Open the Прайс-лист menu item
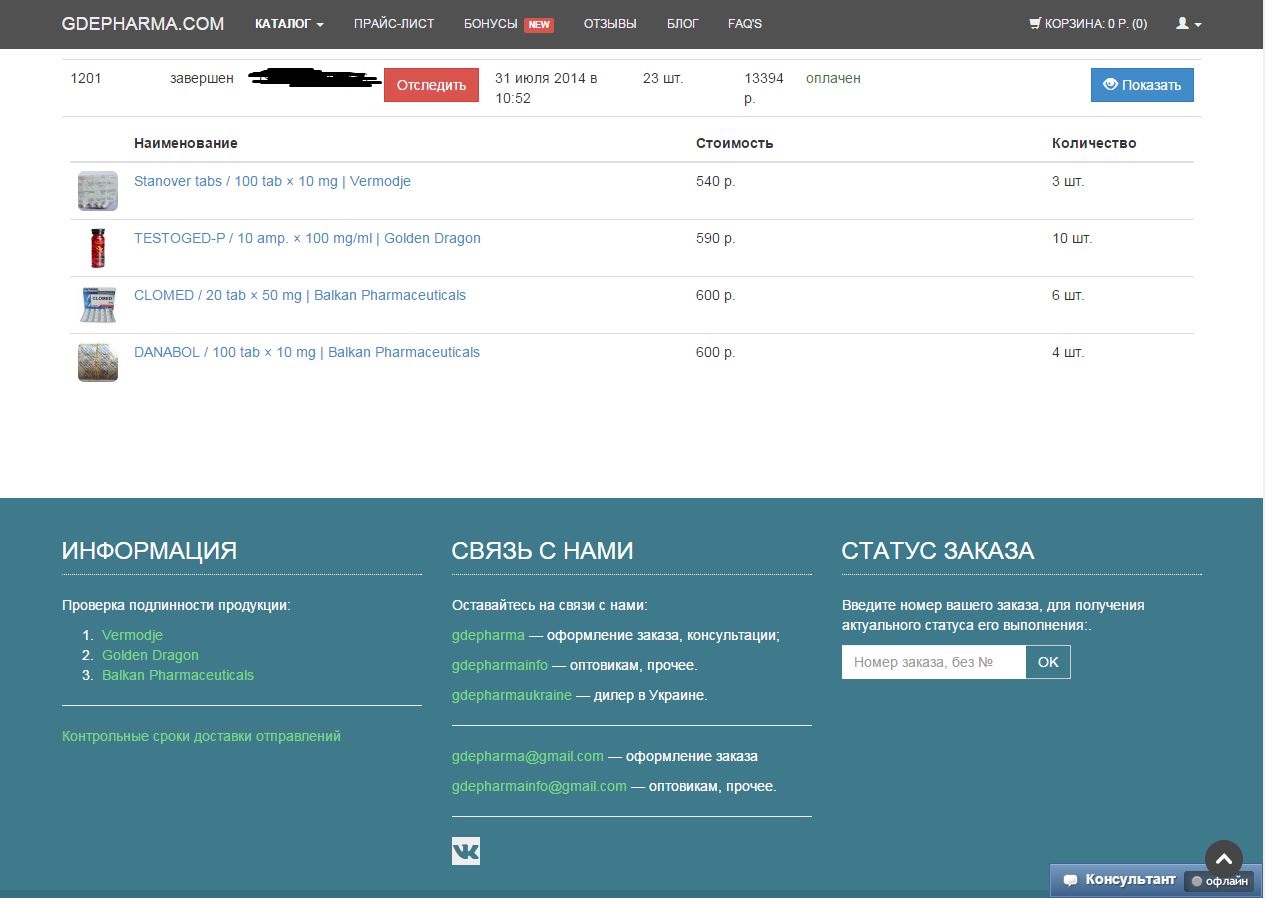This screenshot has height=898, width=1265. tap(394, 24)
